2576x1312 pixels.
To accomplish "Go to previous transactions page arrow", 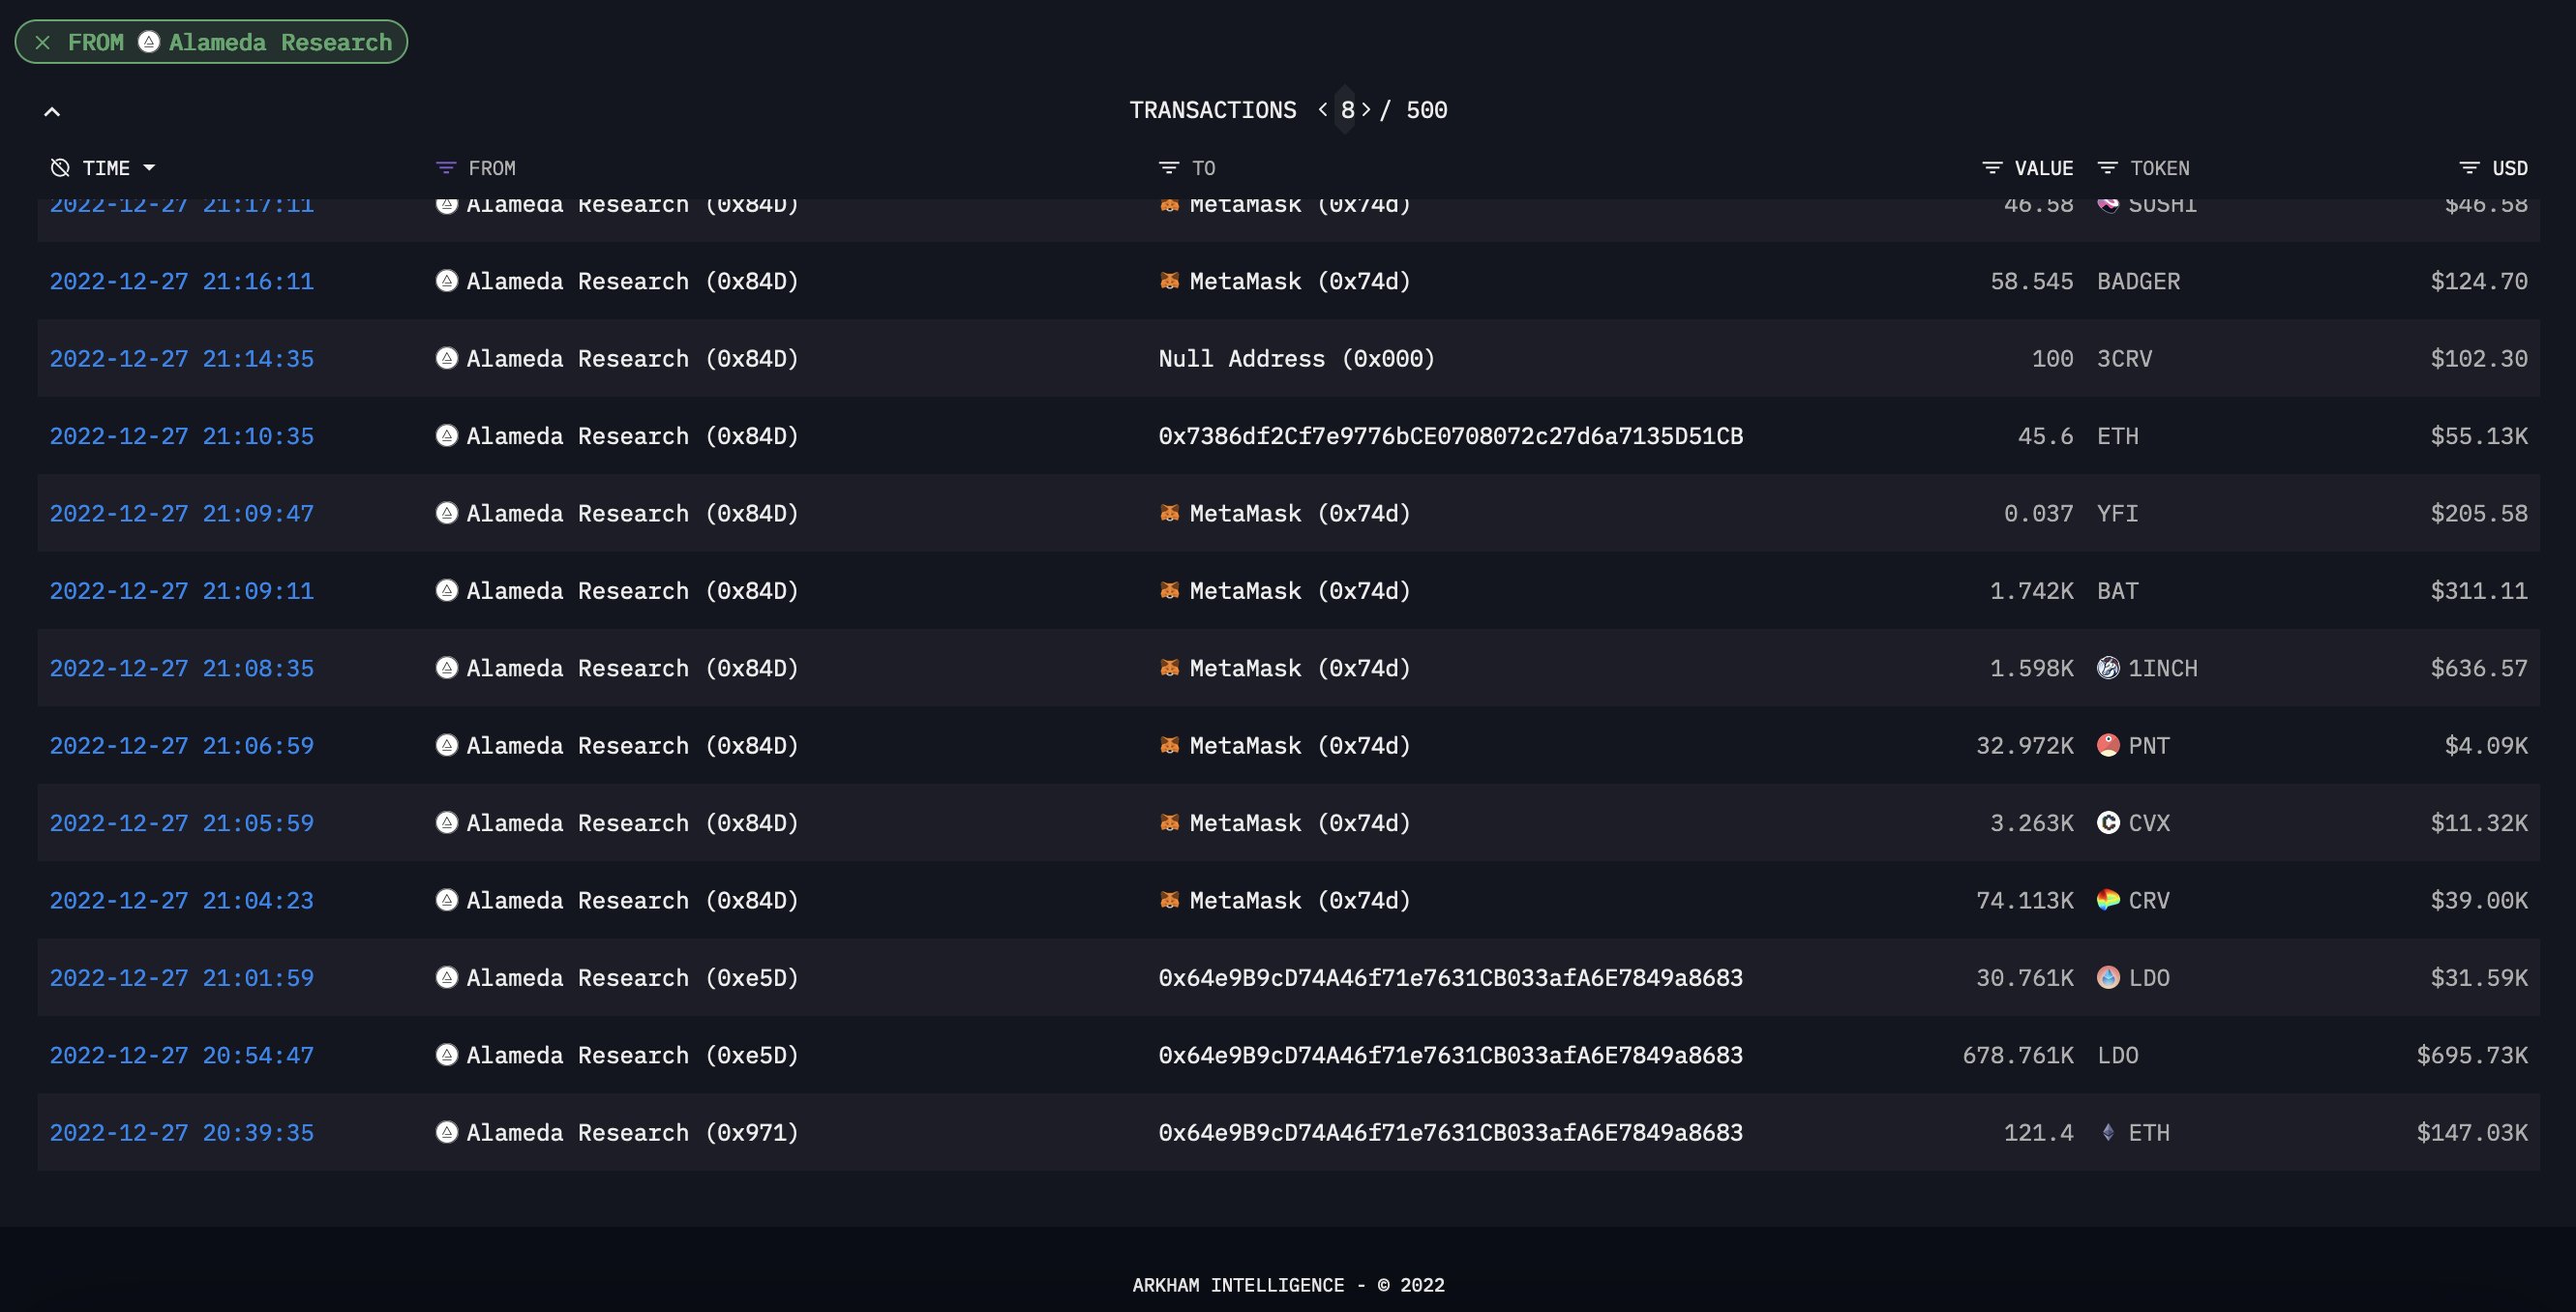I will 1323,110.
